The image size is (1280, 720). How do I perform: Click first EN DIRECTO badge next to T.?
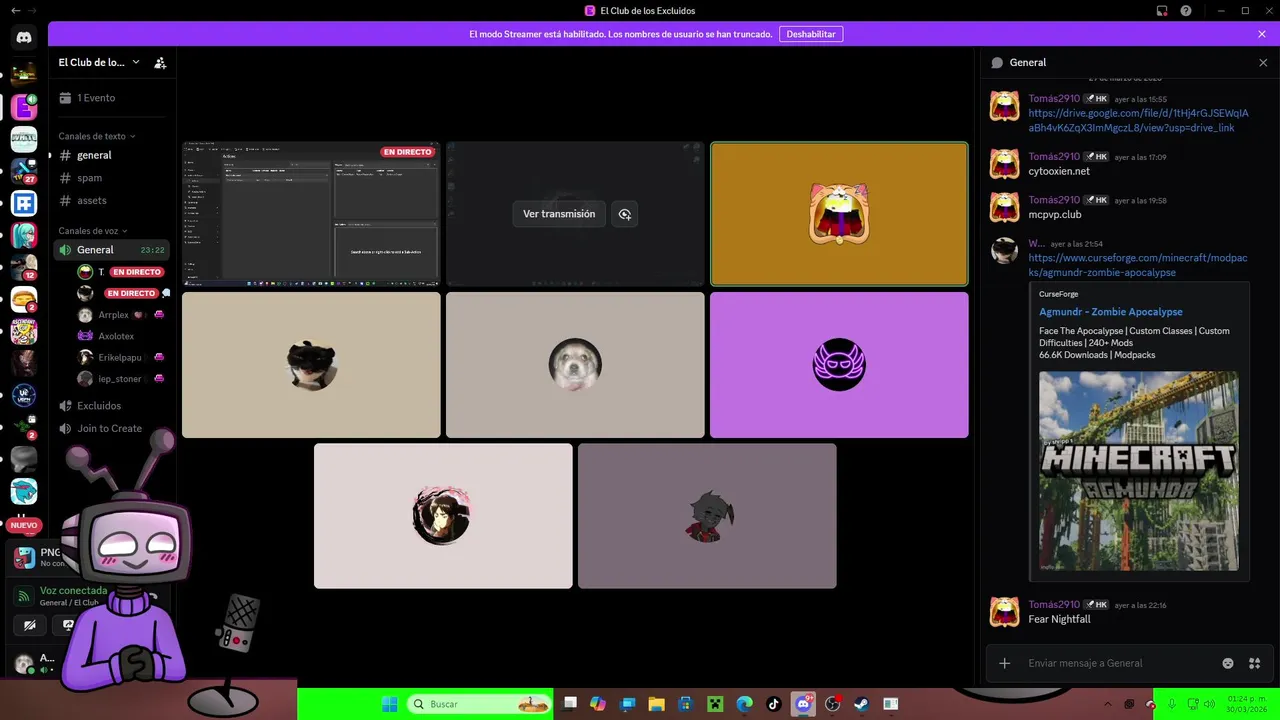coord(137,272)
